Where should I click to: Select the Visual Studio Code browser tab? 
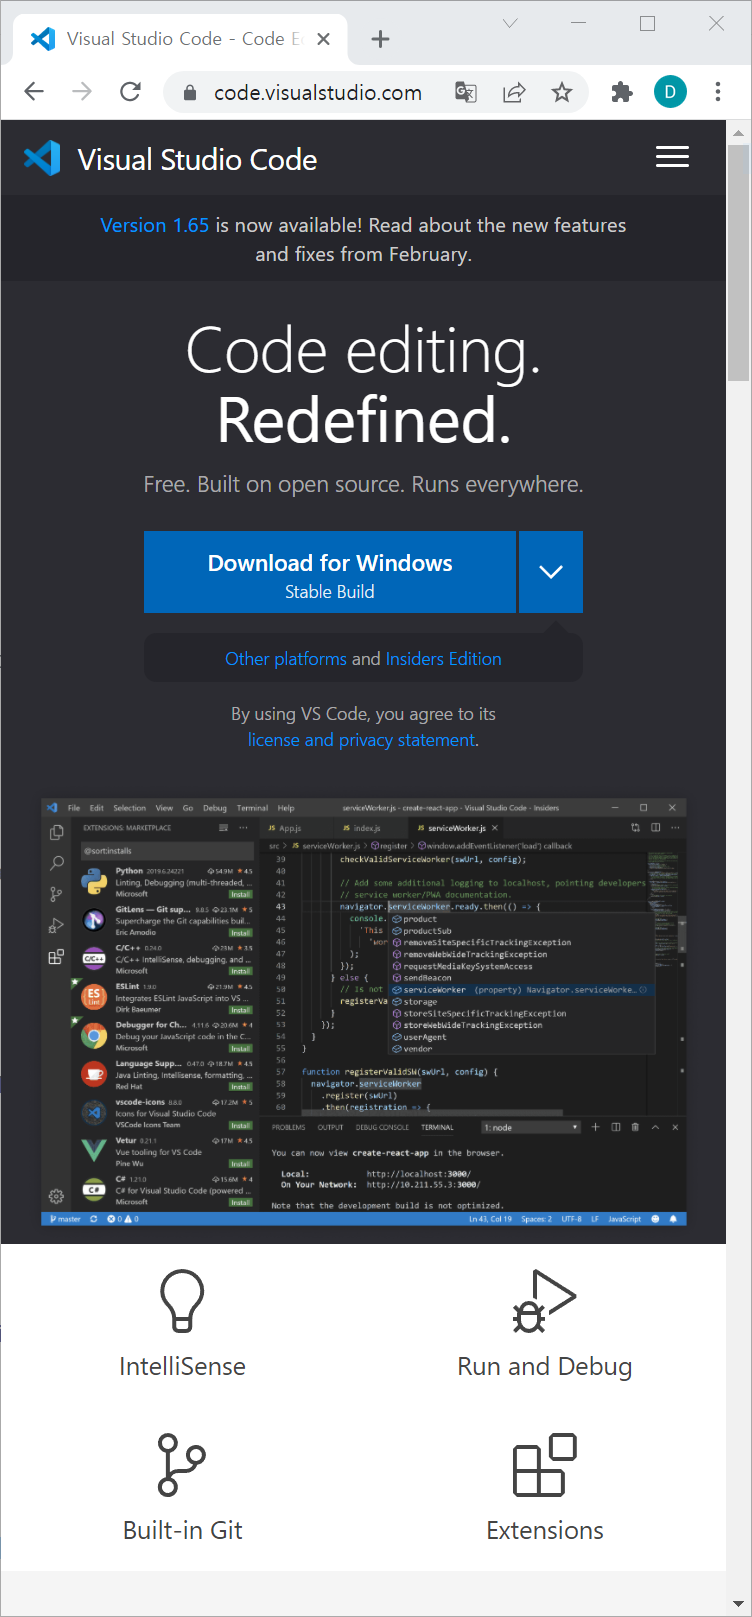[x=181, y=39]
